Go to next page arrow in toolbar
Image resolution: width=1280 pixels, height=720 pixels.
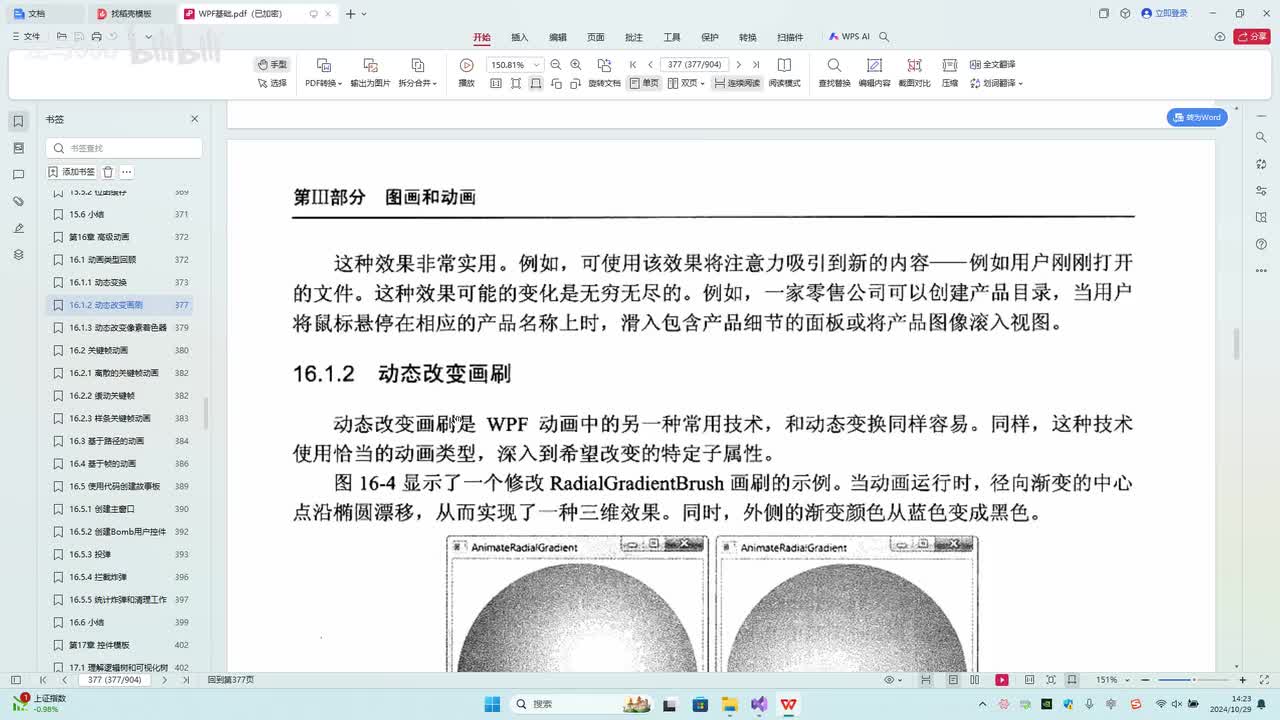739,64
